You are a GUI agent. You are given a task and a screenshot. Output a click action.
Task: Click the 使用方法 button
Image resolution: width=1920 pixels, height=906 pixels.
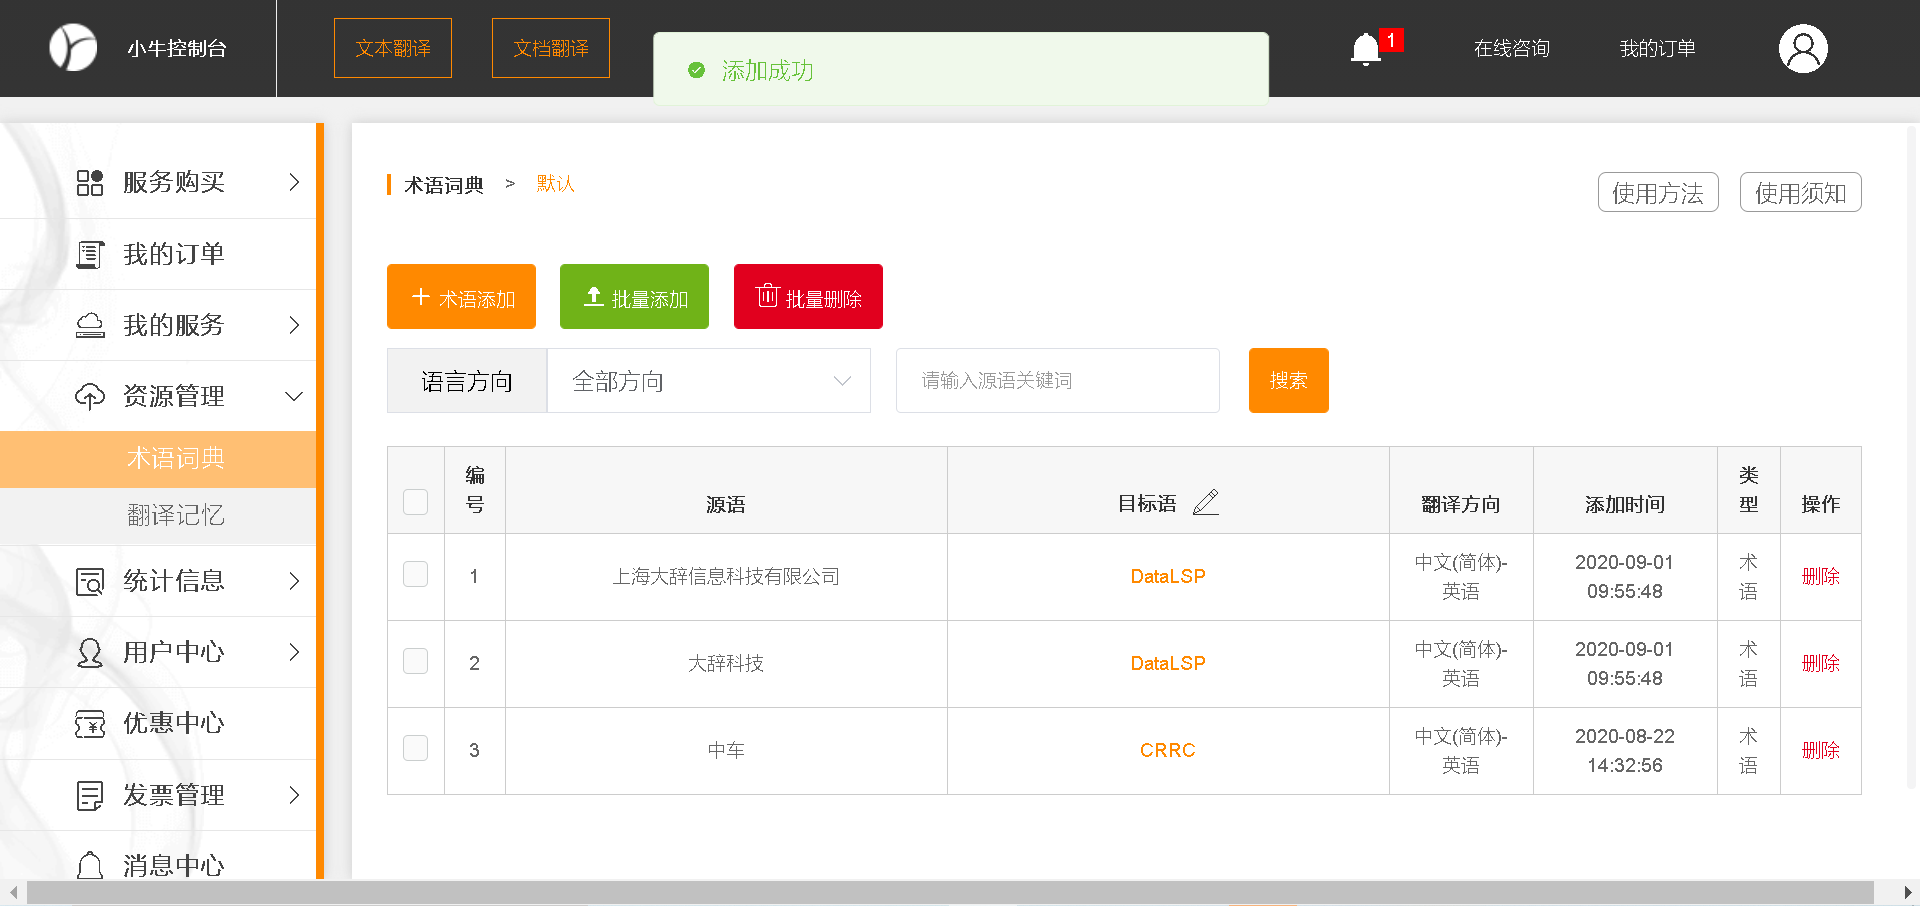[1658, 193]
